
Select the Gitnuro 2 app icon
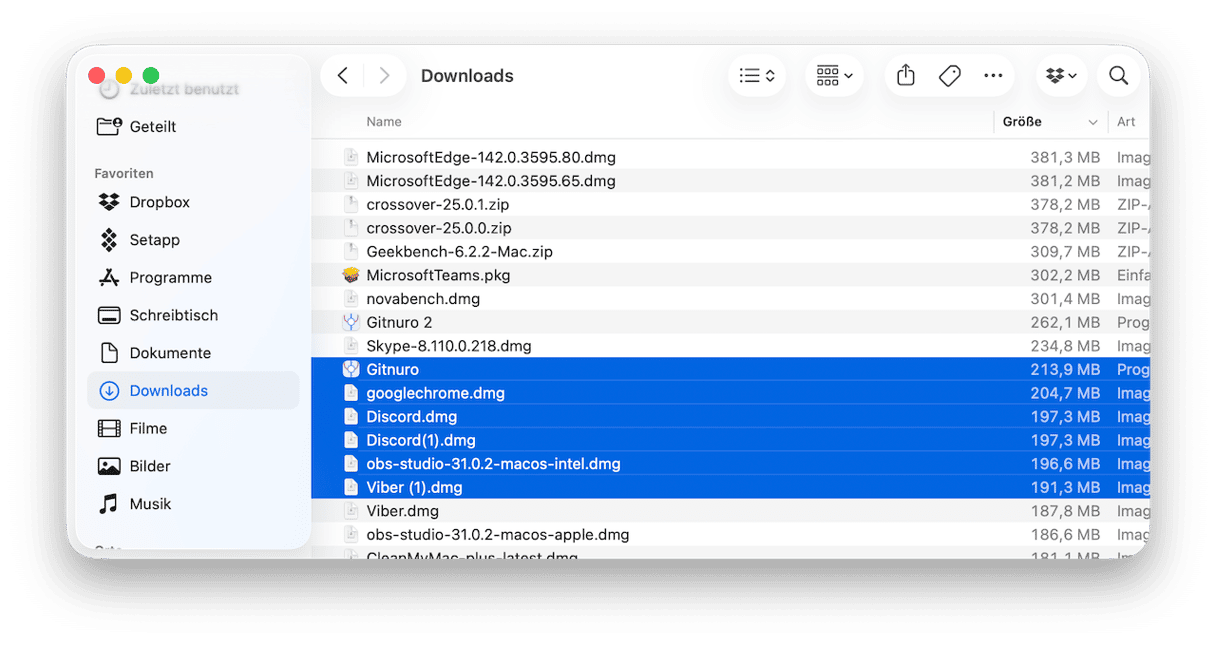(x=350, y=322)
